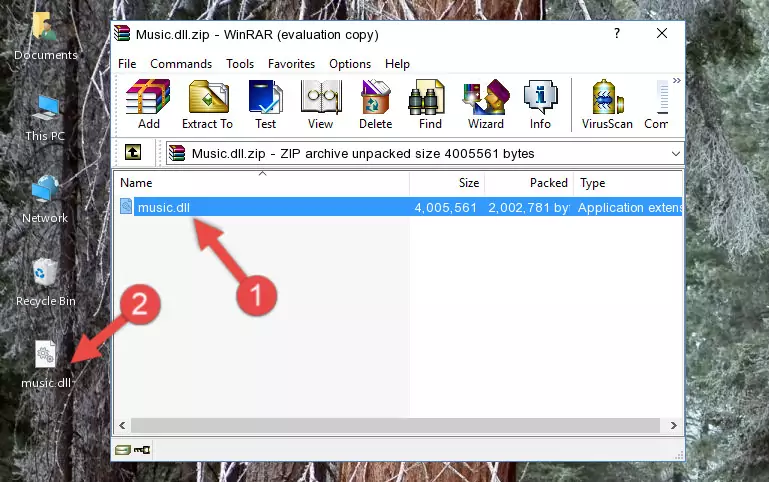
Task: Sort list by Size column header
Action: 447,183
